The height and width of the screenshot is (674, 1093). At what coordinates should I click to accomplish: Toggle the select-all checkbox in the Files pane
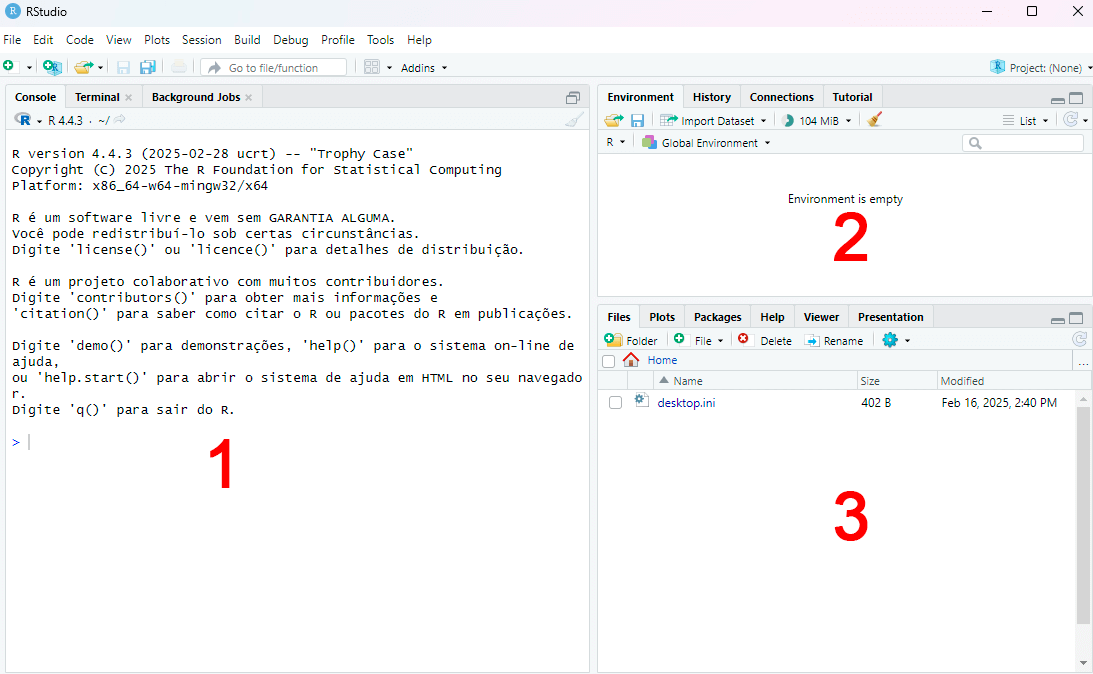tap(608, 361)
